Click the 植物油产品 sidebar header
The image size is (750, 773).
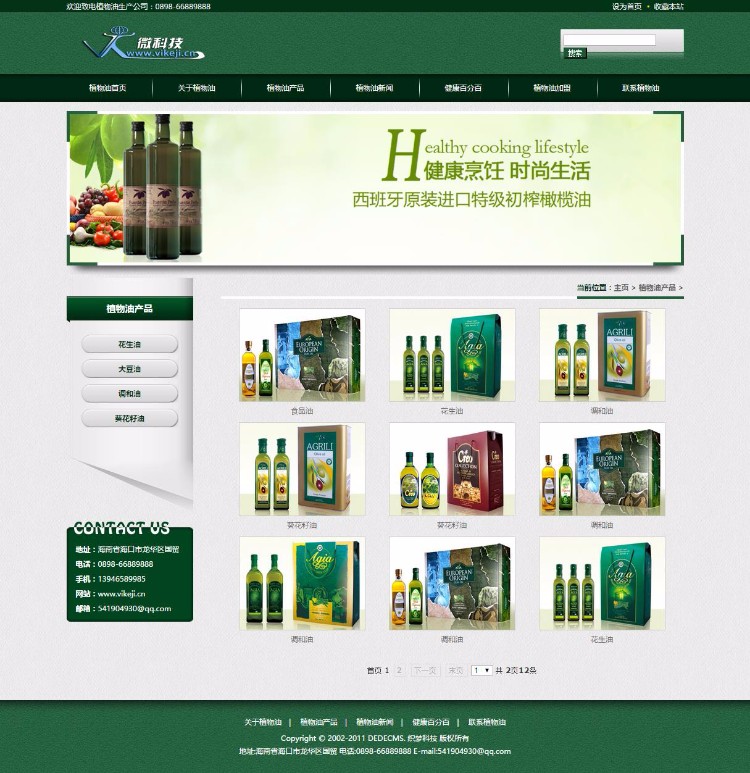[130, 309]
